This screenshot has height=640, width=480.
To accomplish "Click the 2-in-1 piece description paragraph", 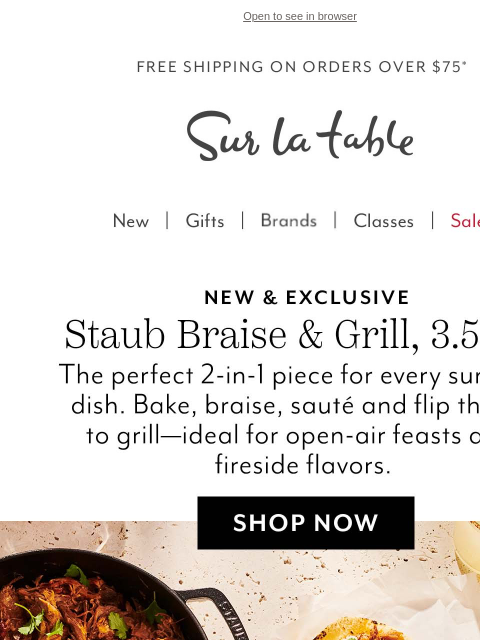I will coord(269,420).
